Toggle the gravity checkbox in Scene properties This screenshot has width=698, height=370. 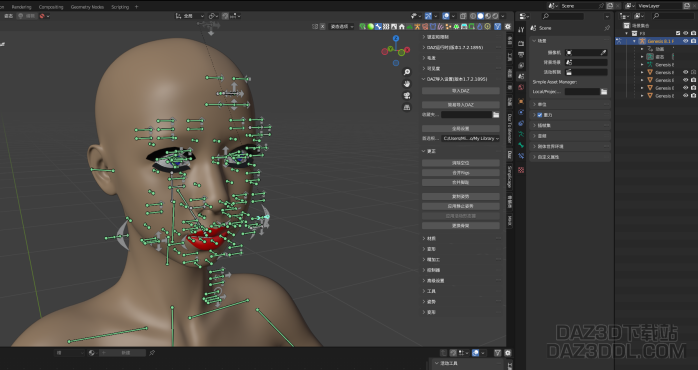coord(540,115)
